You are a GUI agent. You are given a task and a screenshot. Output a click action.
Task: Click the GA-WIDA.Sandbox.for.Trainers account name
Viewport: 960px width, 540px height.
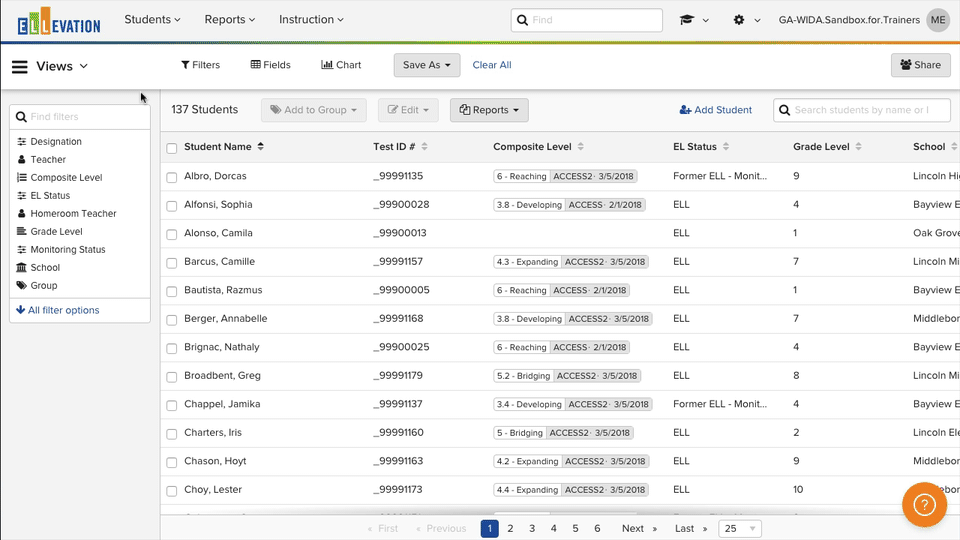(x=849, y=20)
